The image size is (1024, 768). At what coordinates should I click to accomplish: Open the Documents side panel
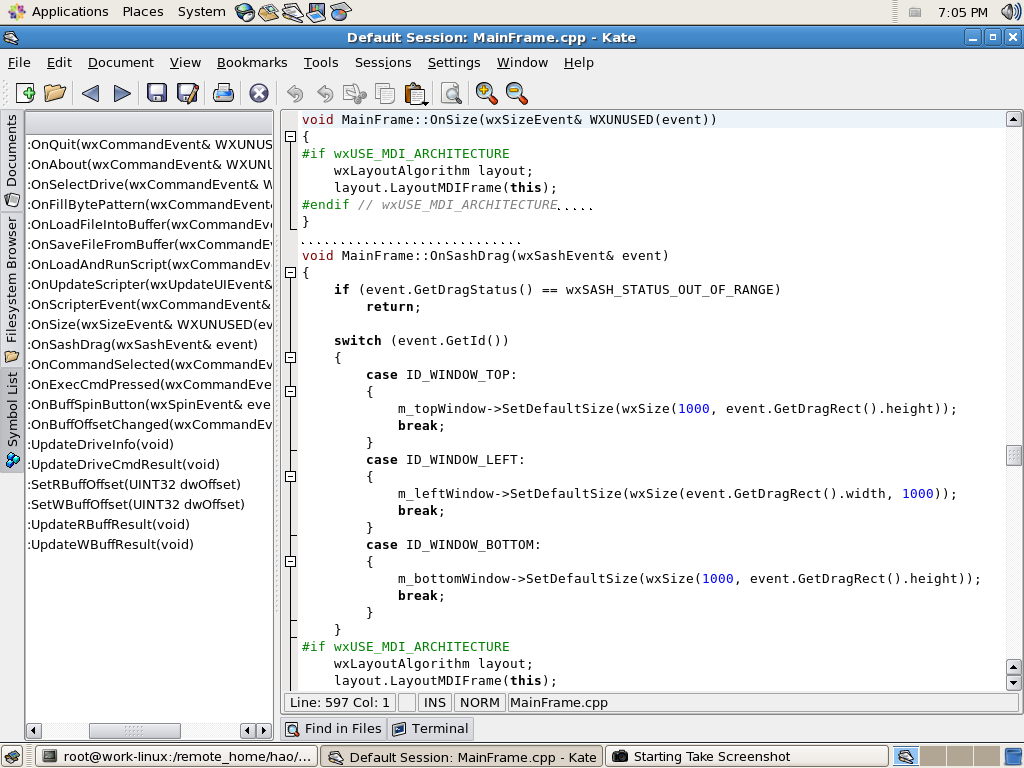12,160
